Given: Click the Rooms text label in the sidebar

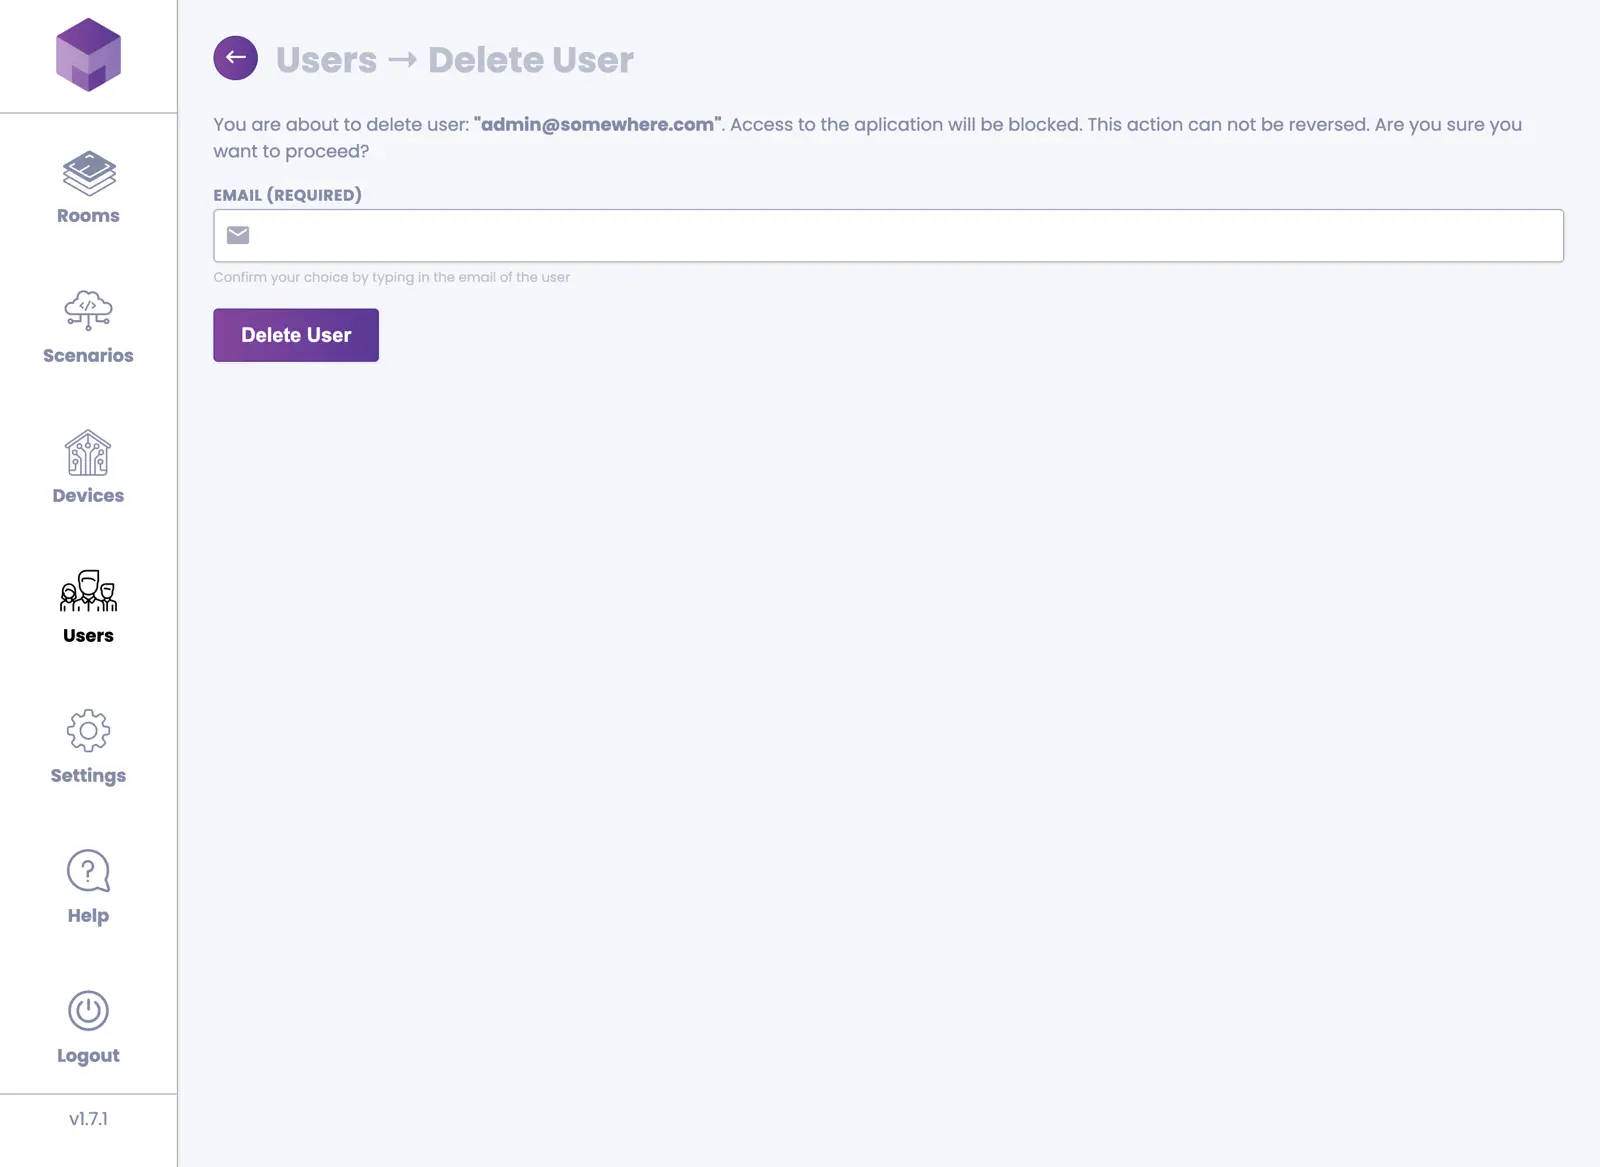Looking at the screenshot, I should [88, 216].
